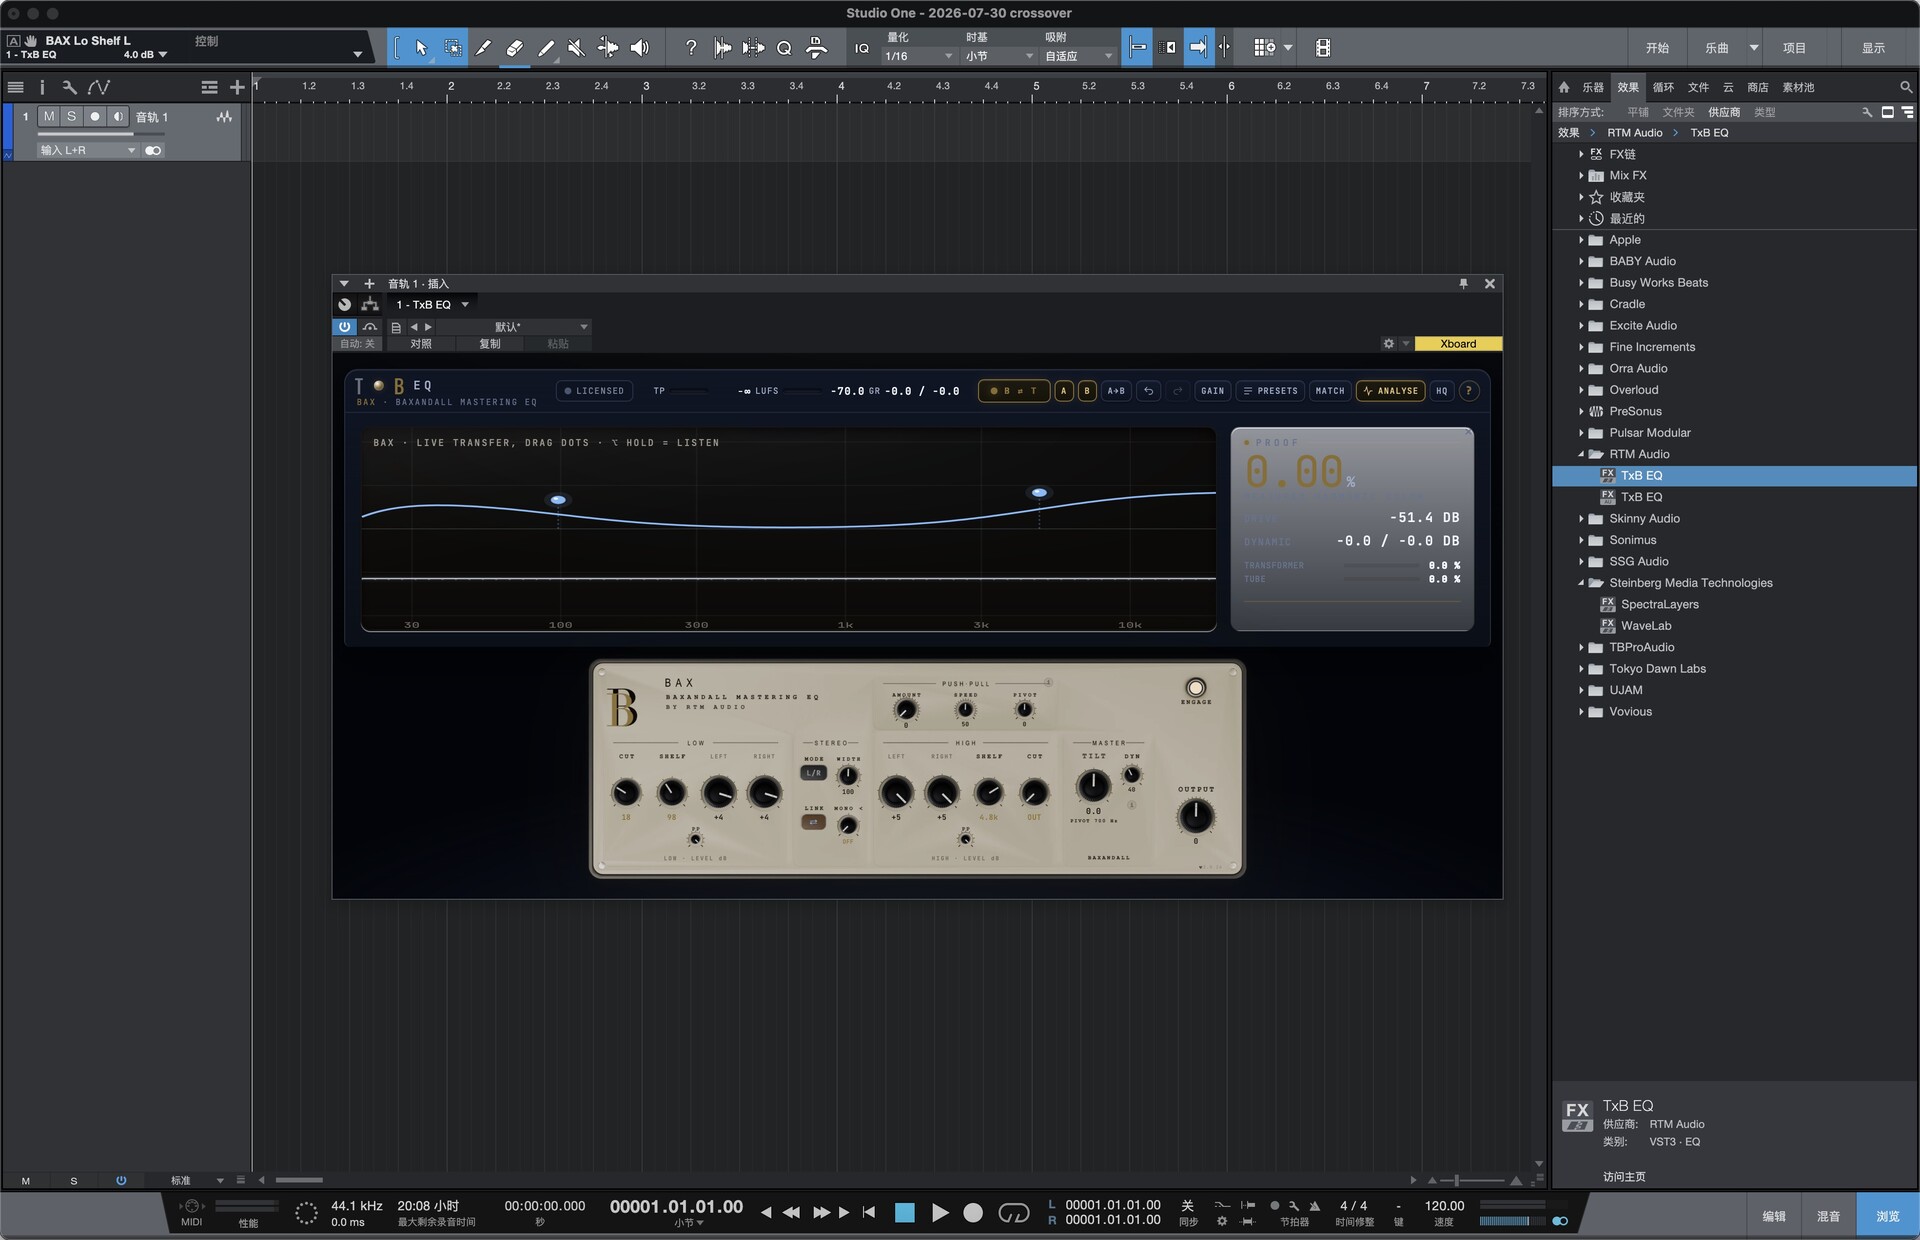1920x1240 pixels.
Task: Click the Q quantize icon in toolbar
Action: (784, 47)
